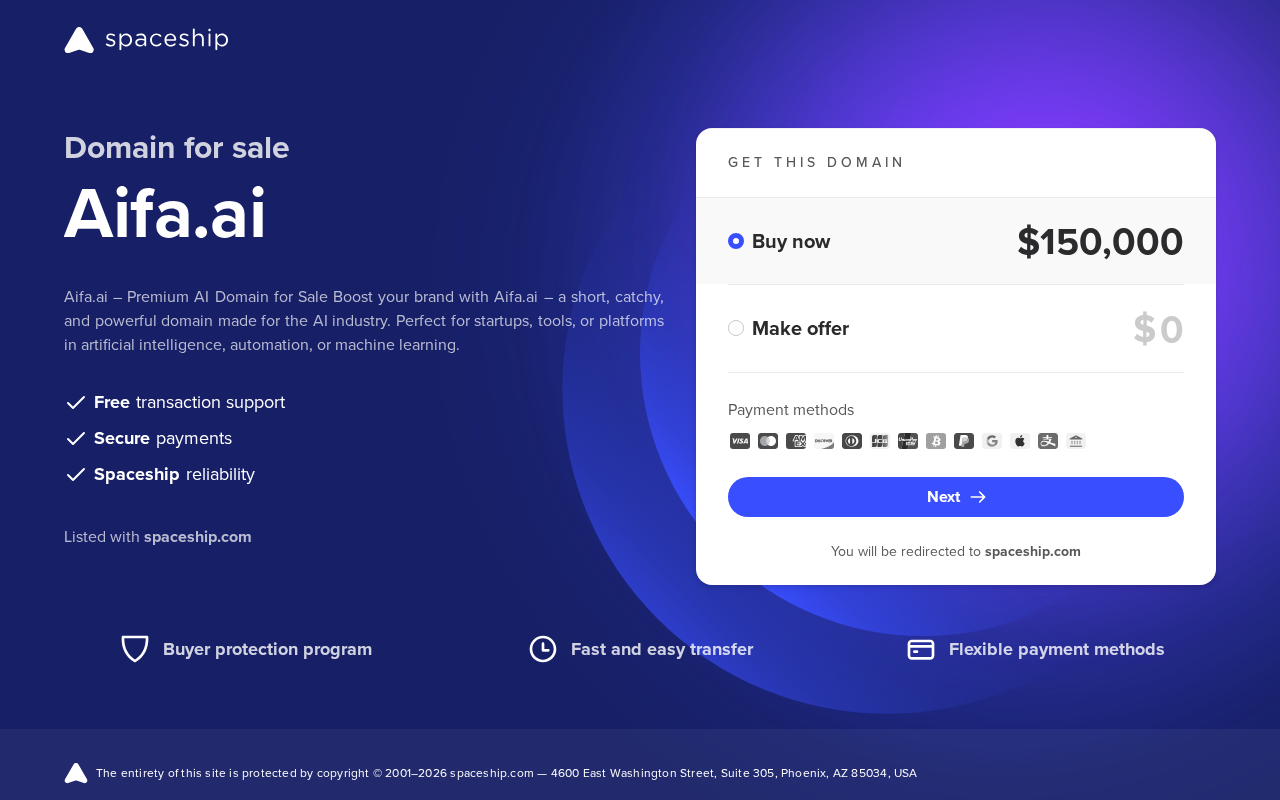Click the Mastercard payment icon

click(x=768, y=441)
